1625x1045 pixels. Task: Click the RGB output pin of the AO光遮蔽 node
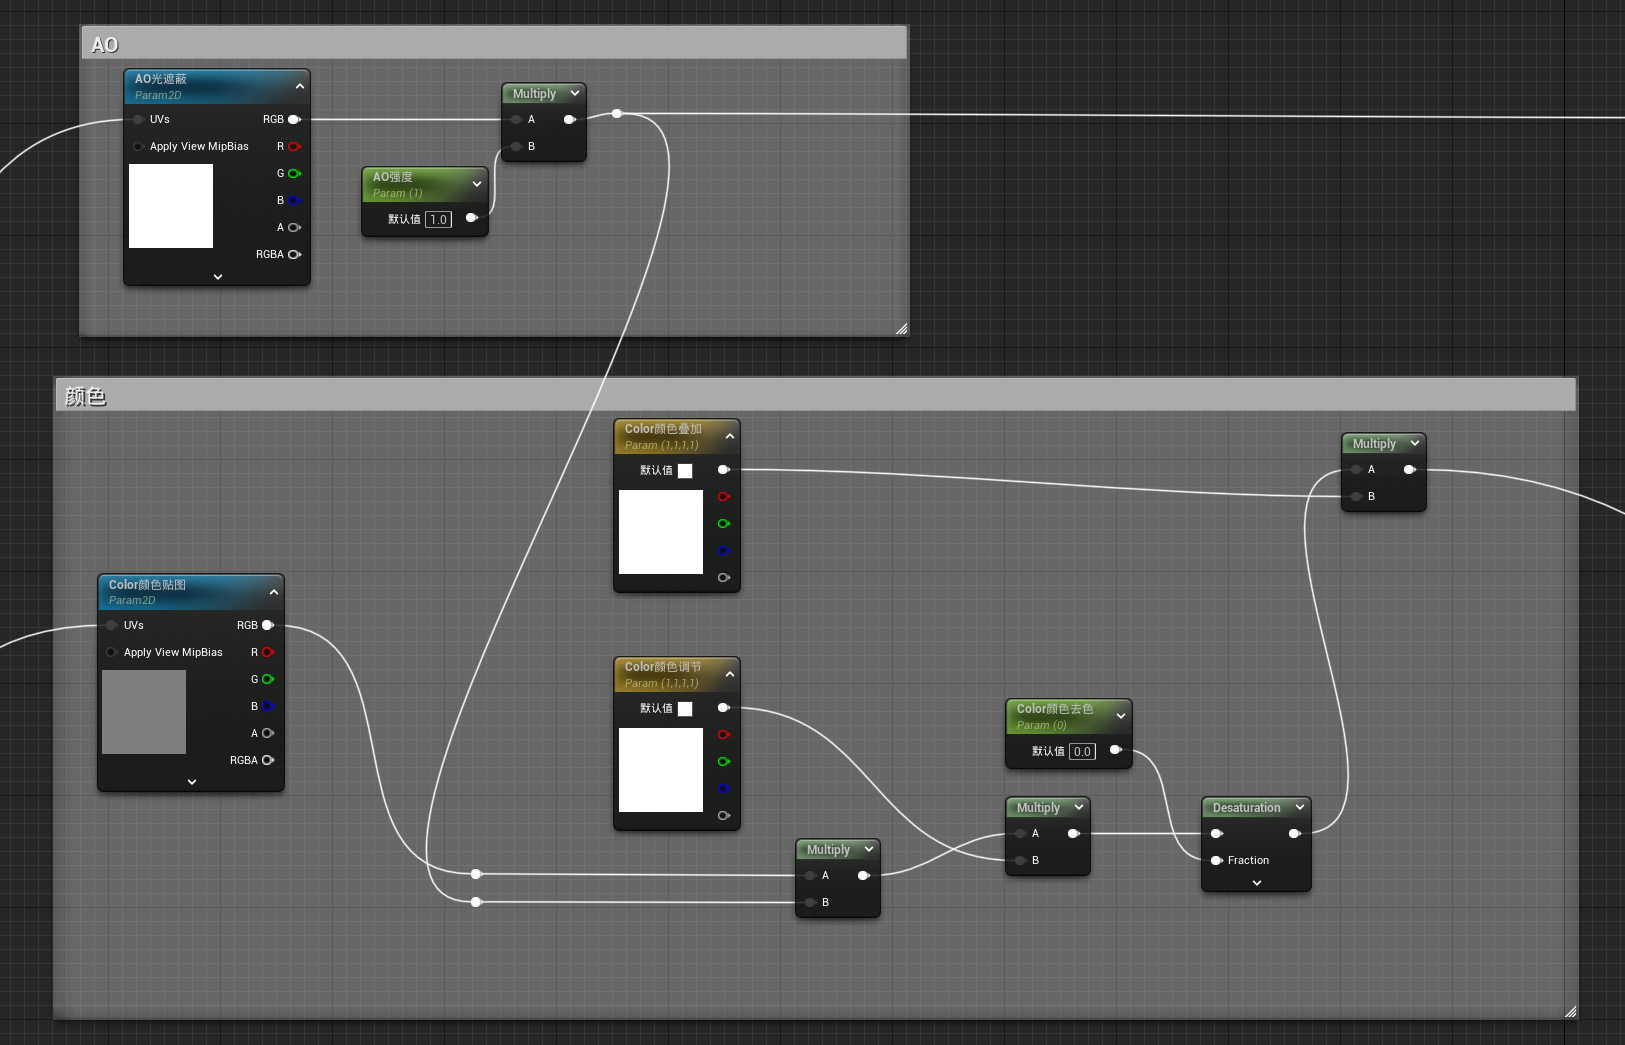(294, 119)
